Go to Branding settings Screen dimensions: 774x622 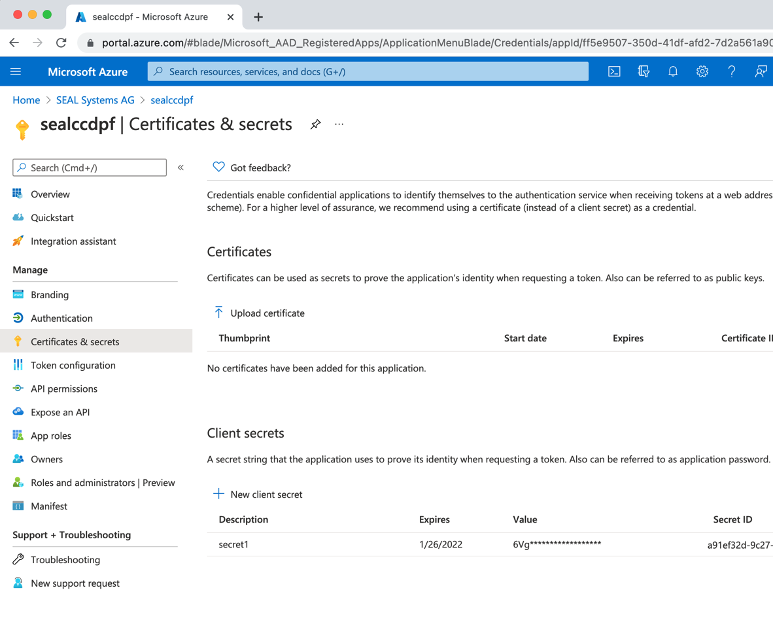(x=49, y=295)
